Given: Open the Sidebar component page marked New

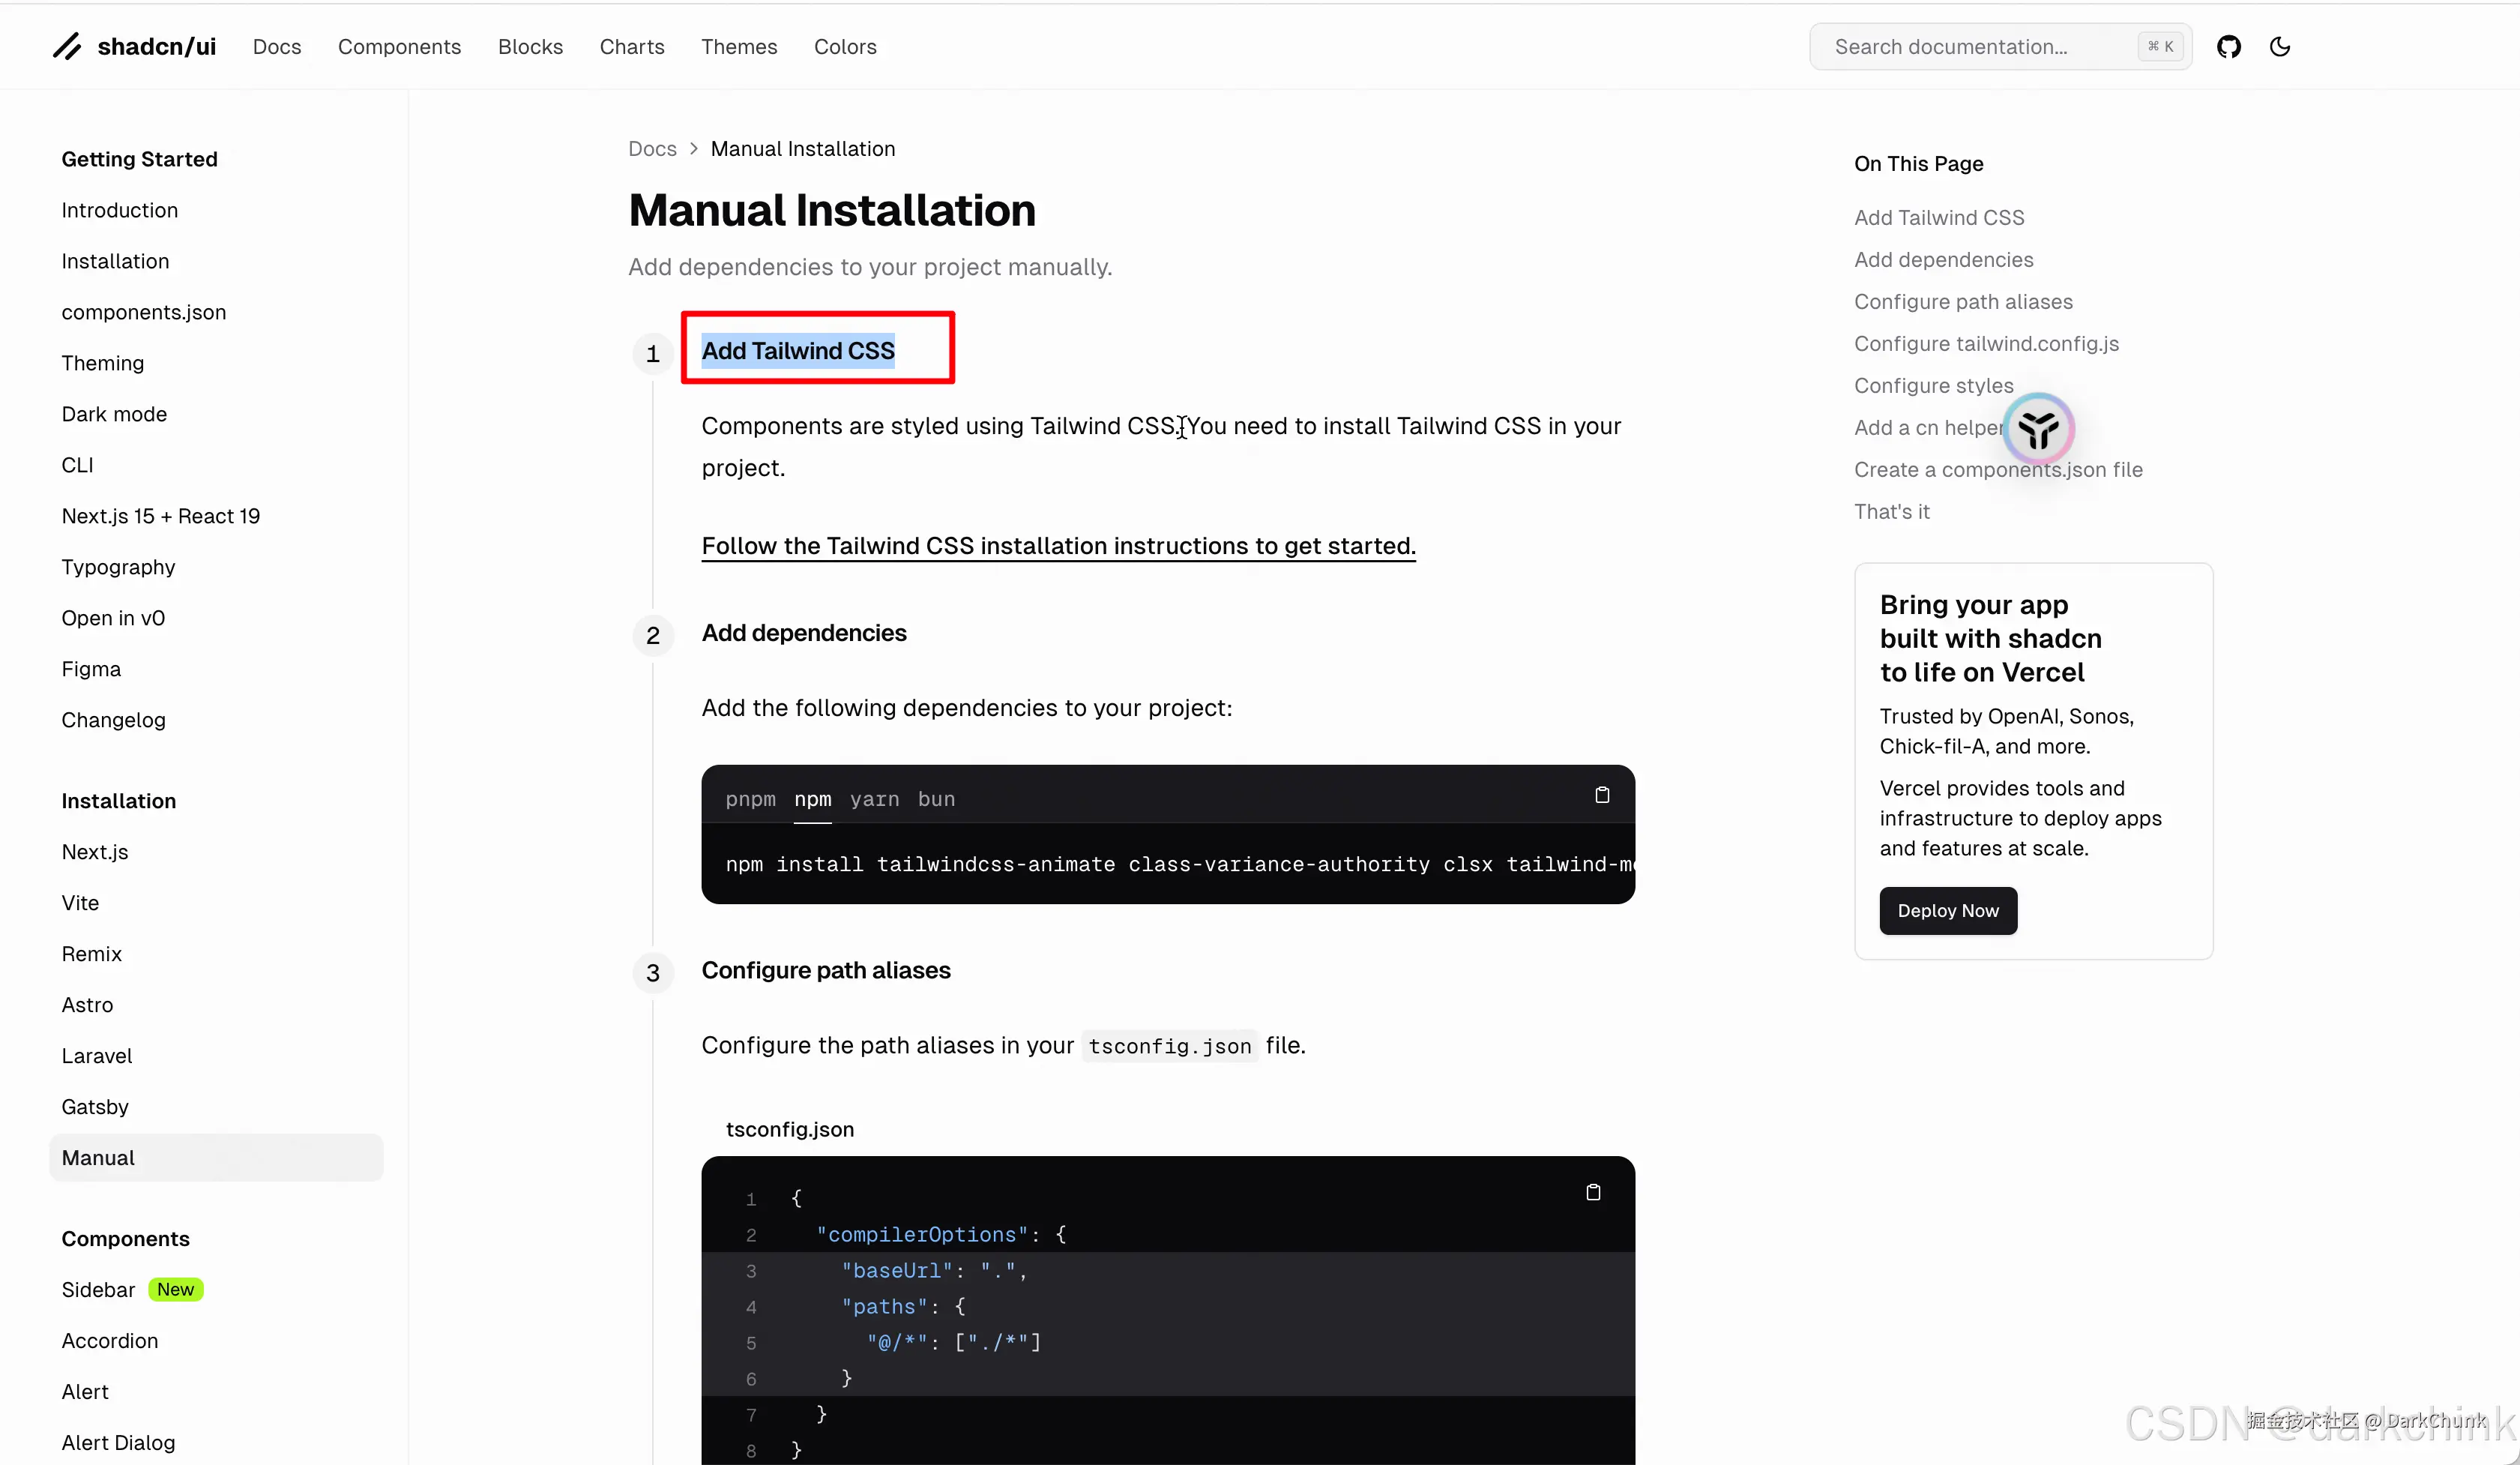Looking at the screenshot, I should click(98, 1290).
